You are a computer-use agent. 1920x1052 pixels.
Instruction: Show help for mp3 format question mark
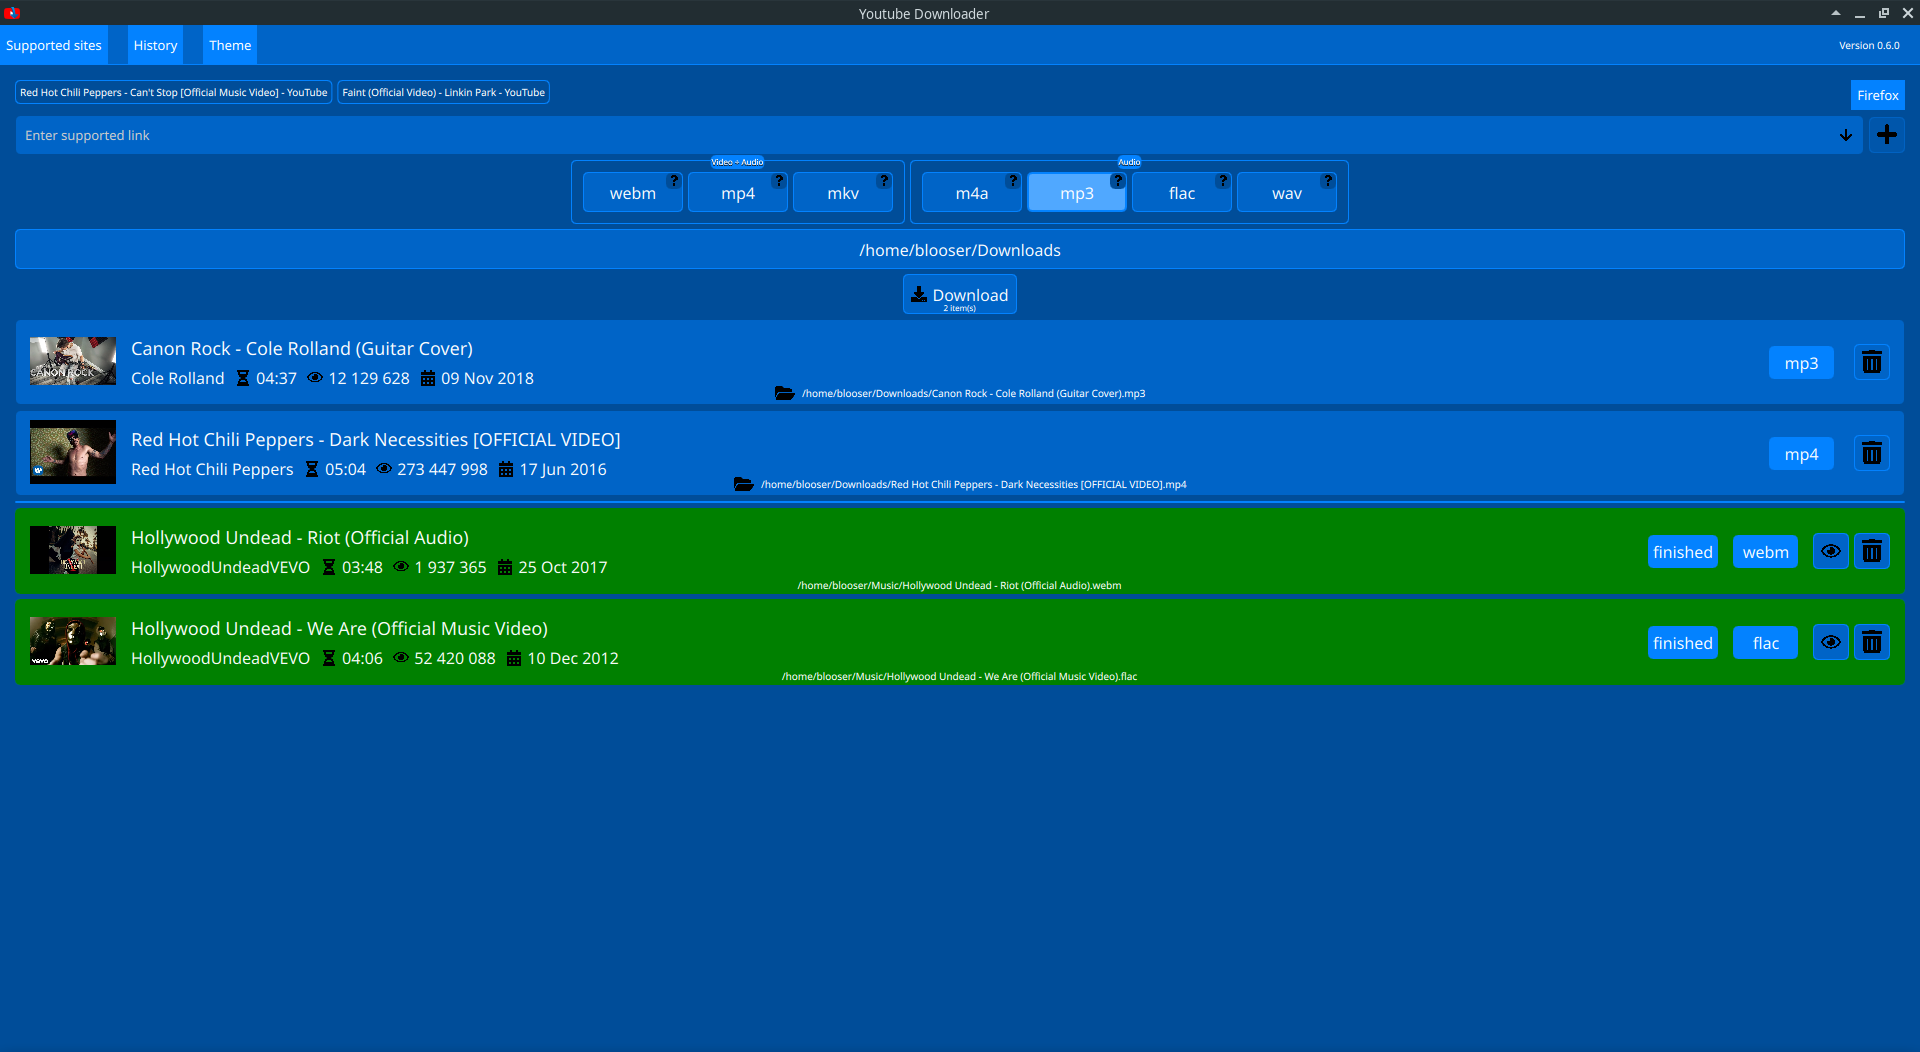click(x=1118, y=181)
